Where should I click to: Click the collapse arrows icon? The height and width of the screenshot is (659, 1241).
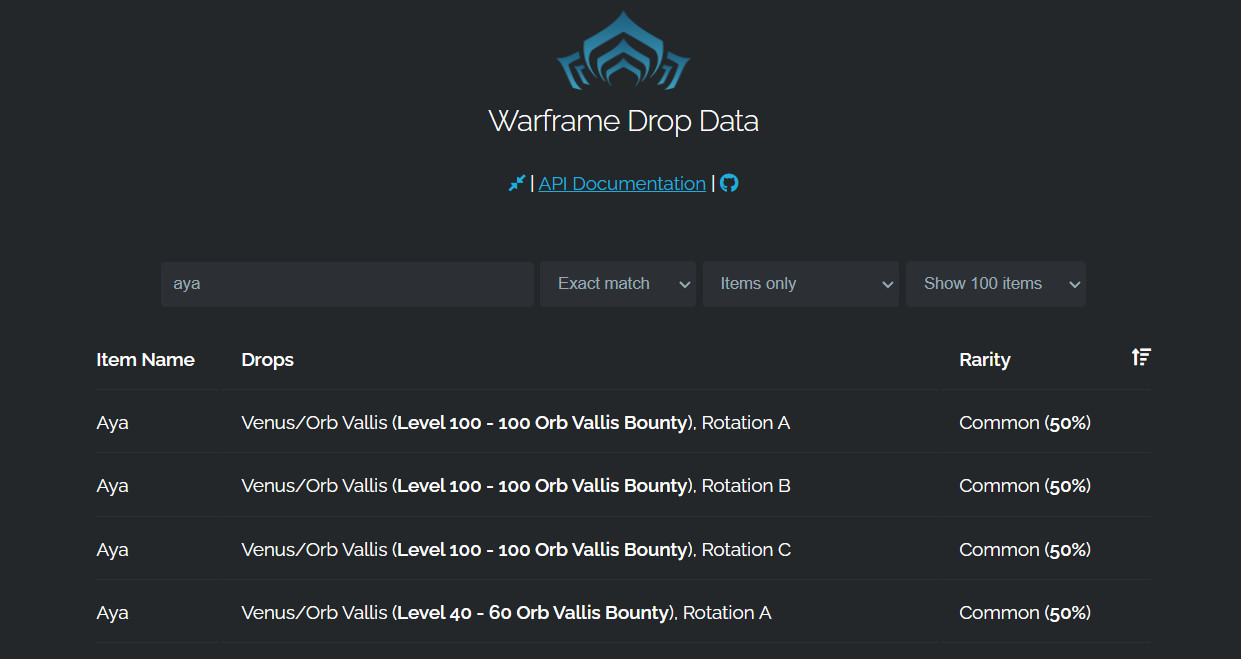516,183
